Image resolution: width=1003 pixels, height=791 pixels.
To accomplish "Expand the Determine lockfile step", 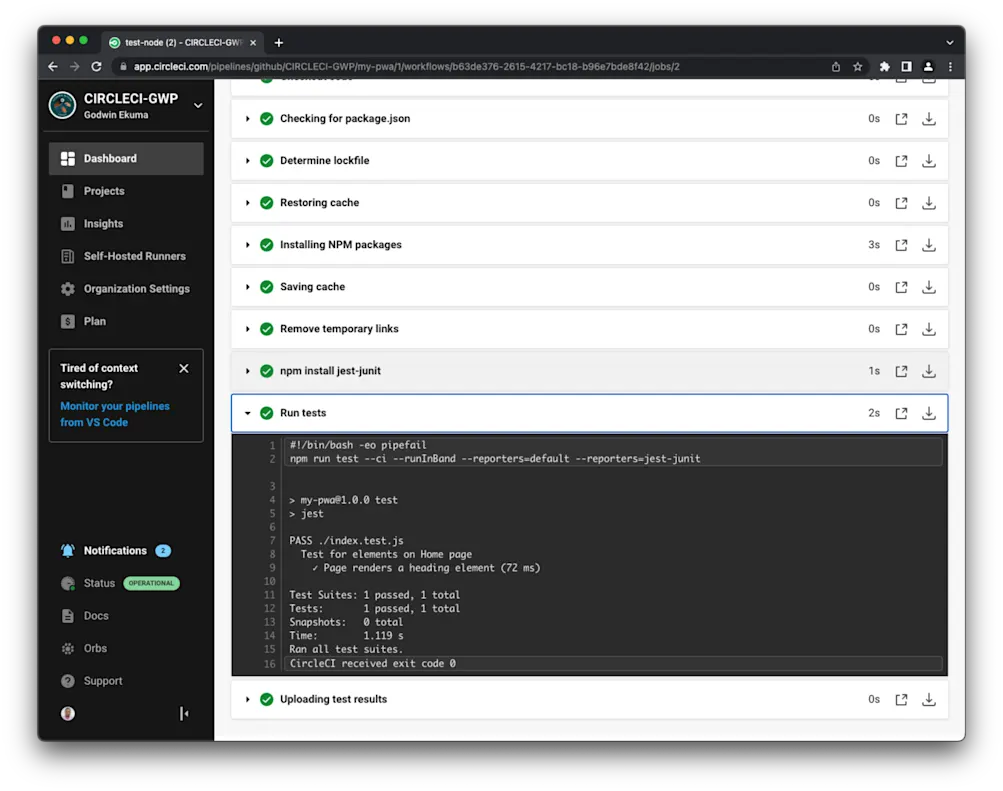I will pos(248,161).
